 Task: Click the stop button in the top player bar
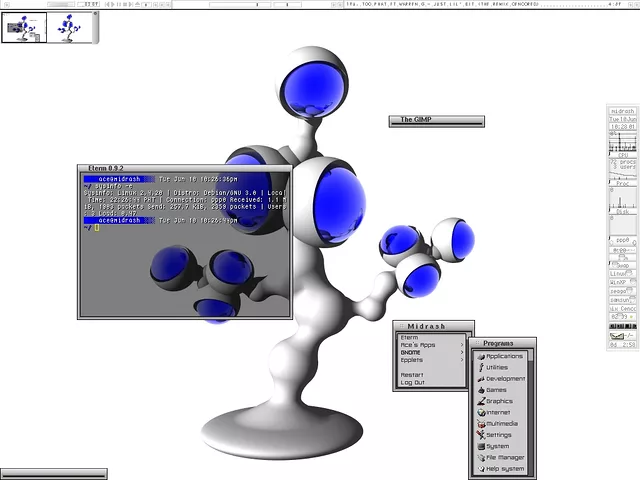125,4
